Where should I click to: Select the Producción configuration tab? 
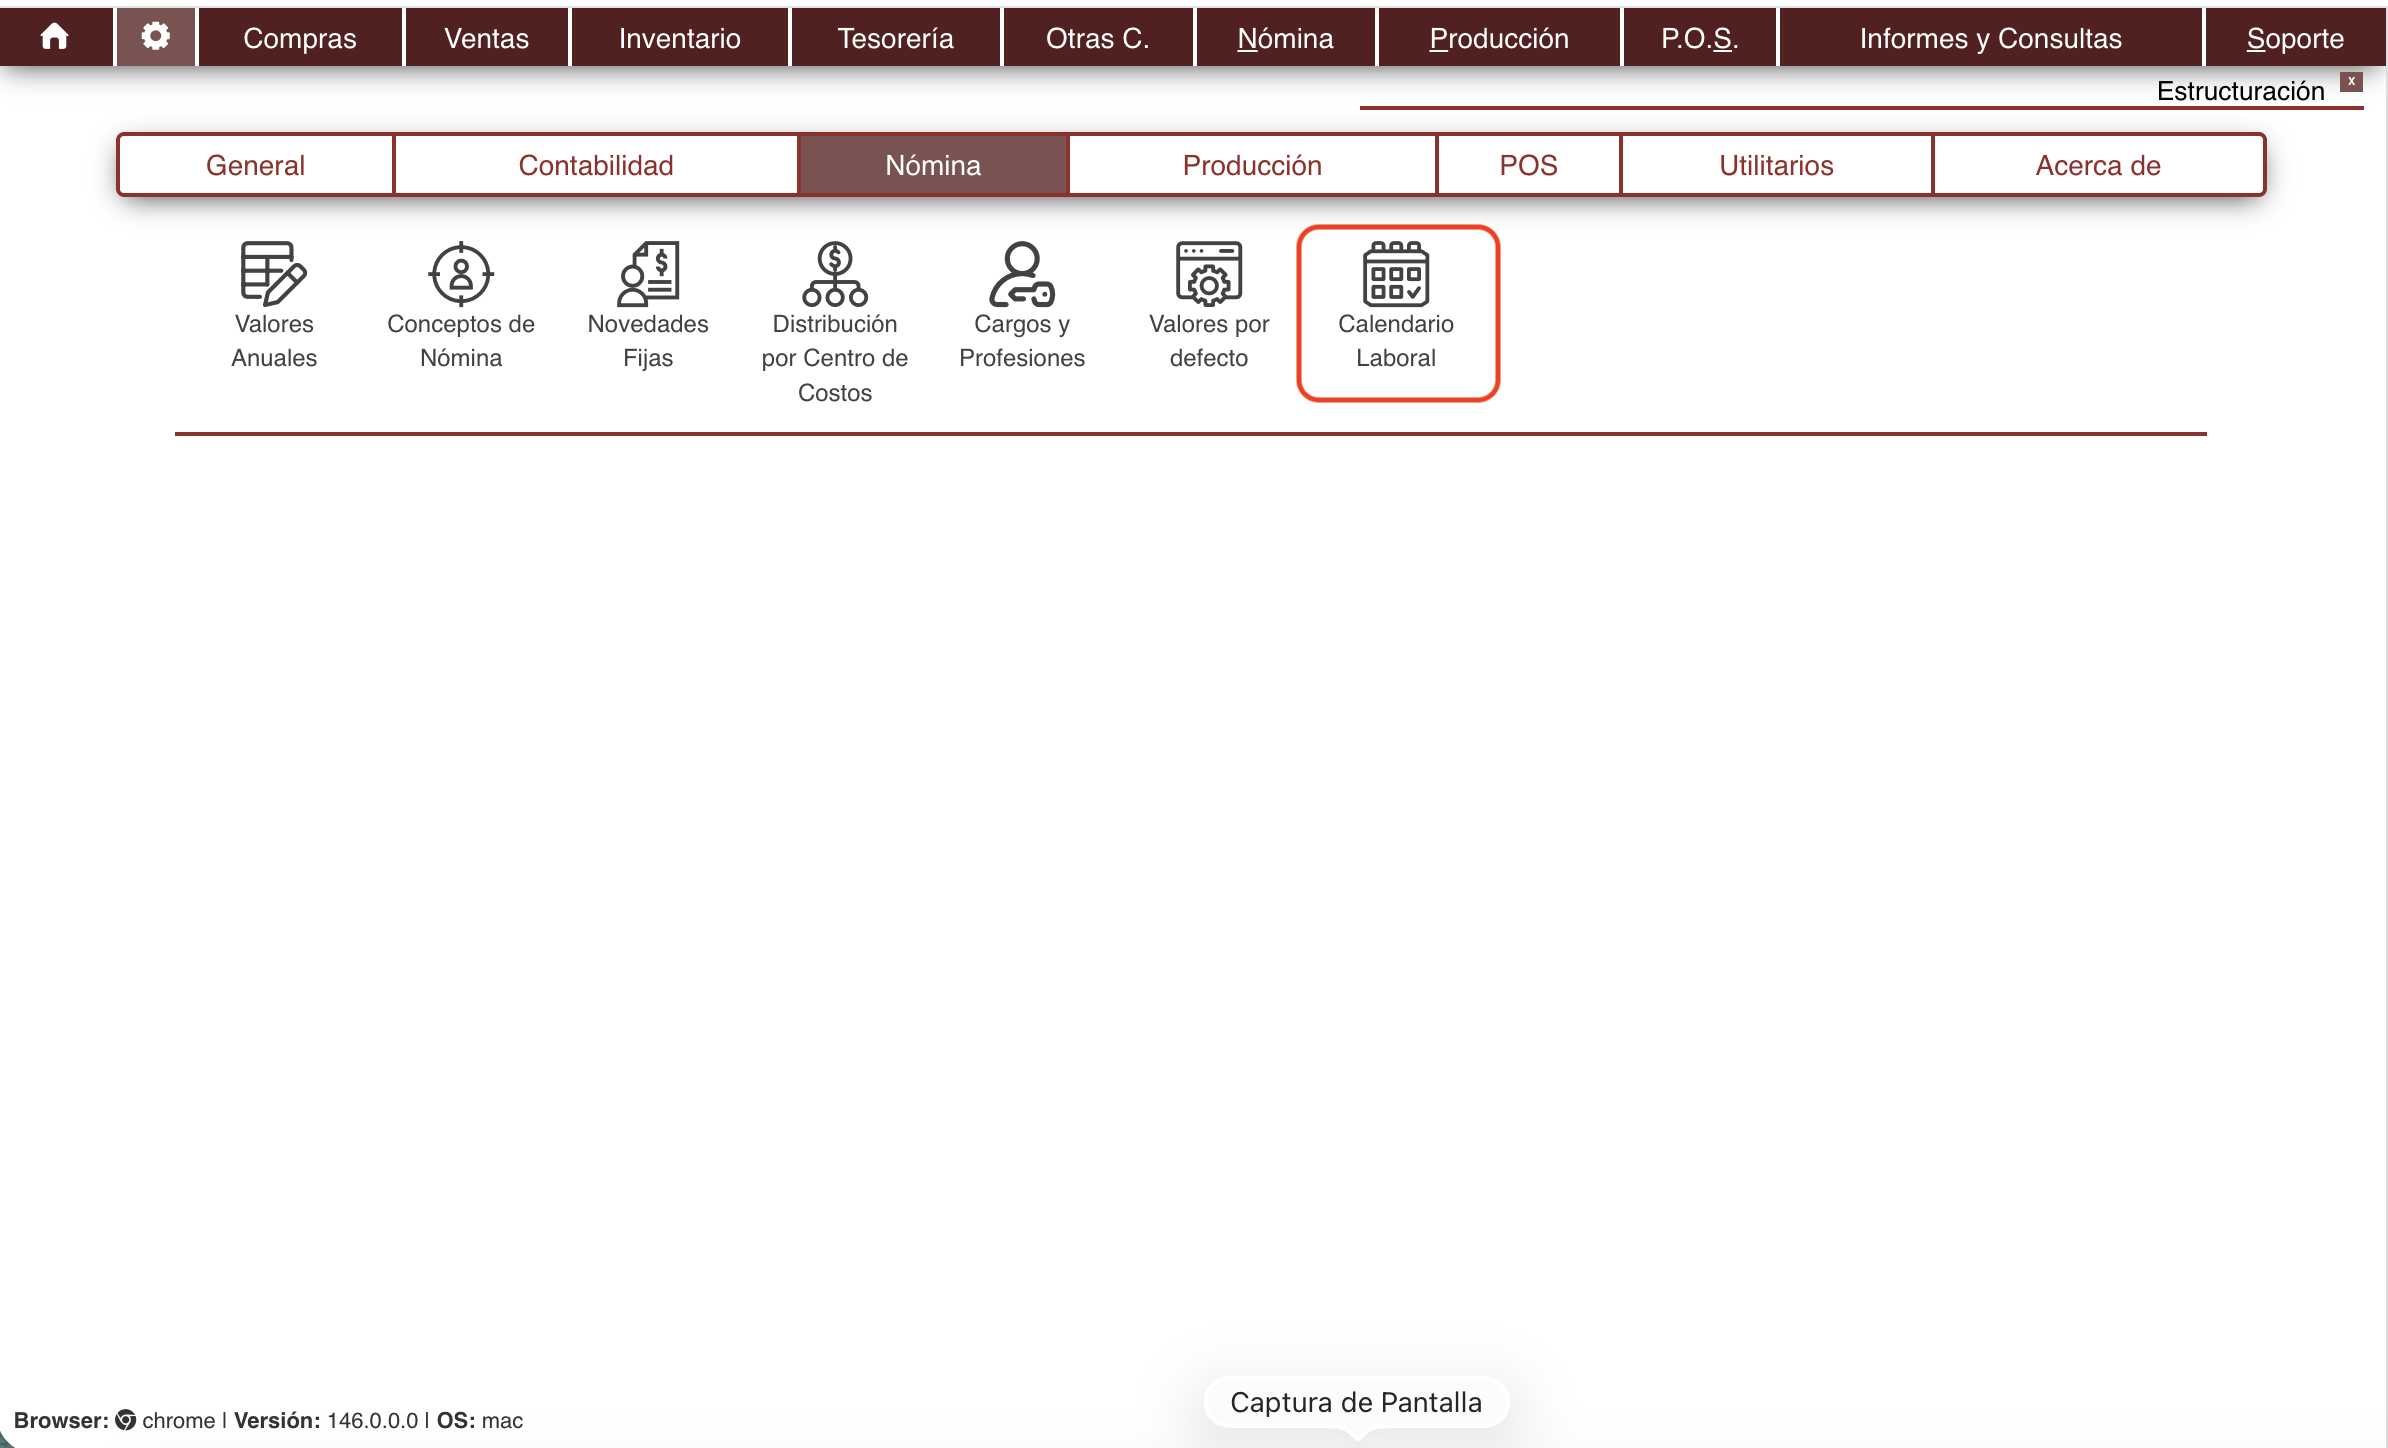point(1251,165)
